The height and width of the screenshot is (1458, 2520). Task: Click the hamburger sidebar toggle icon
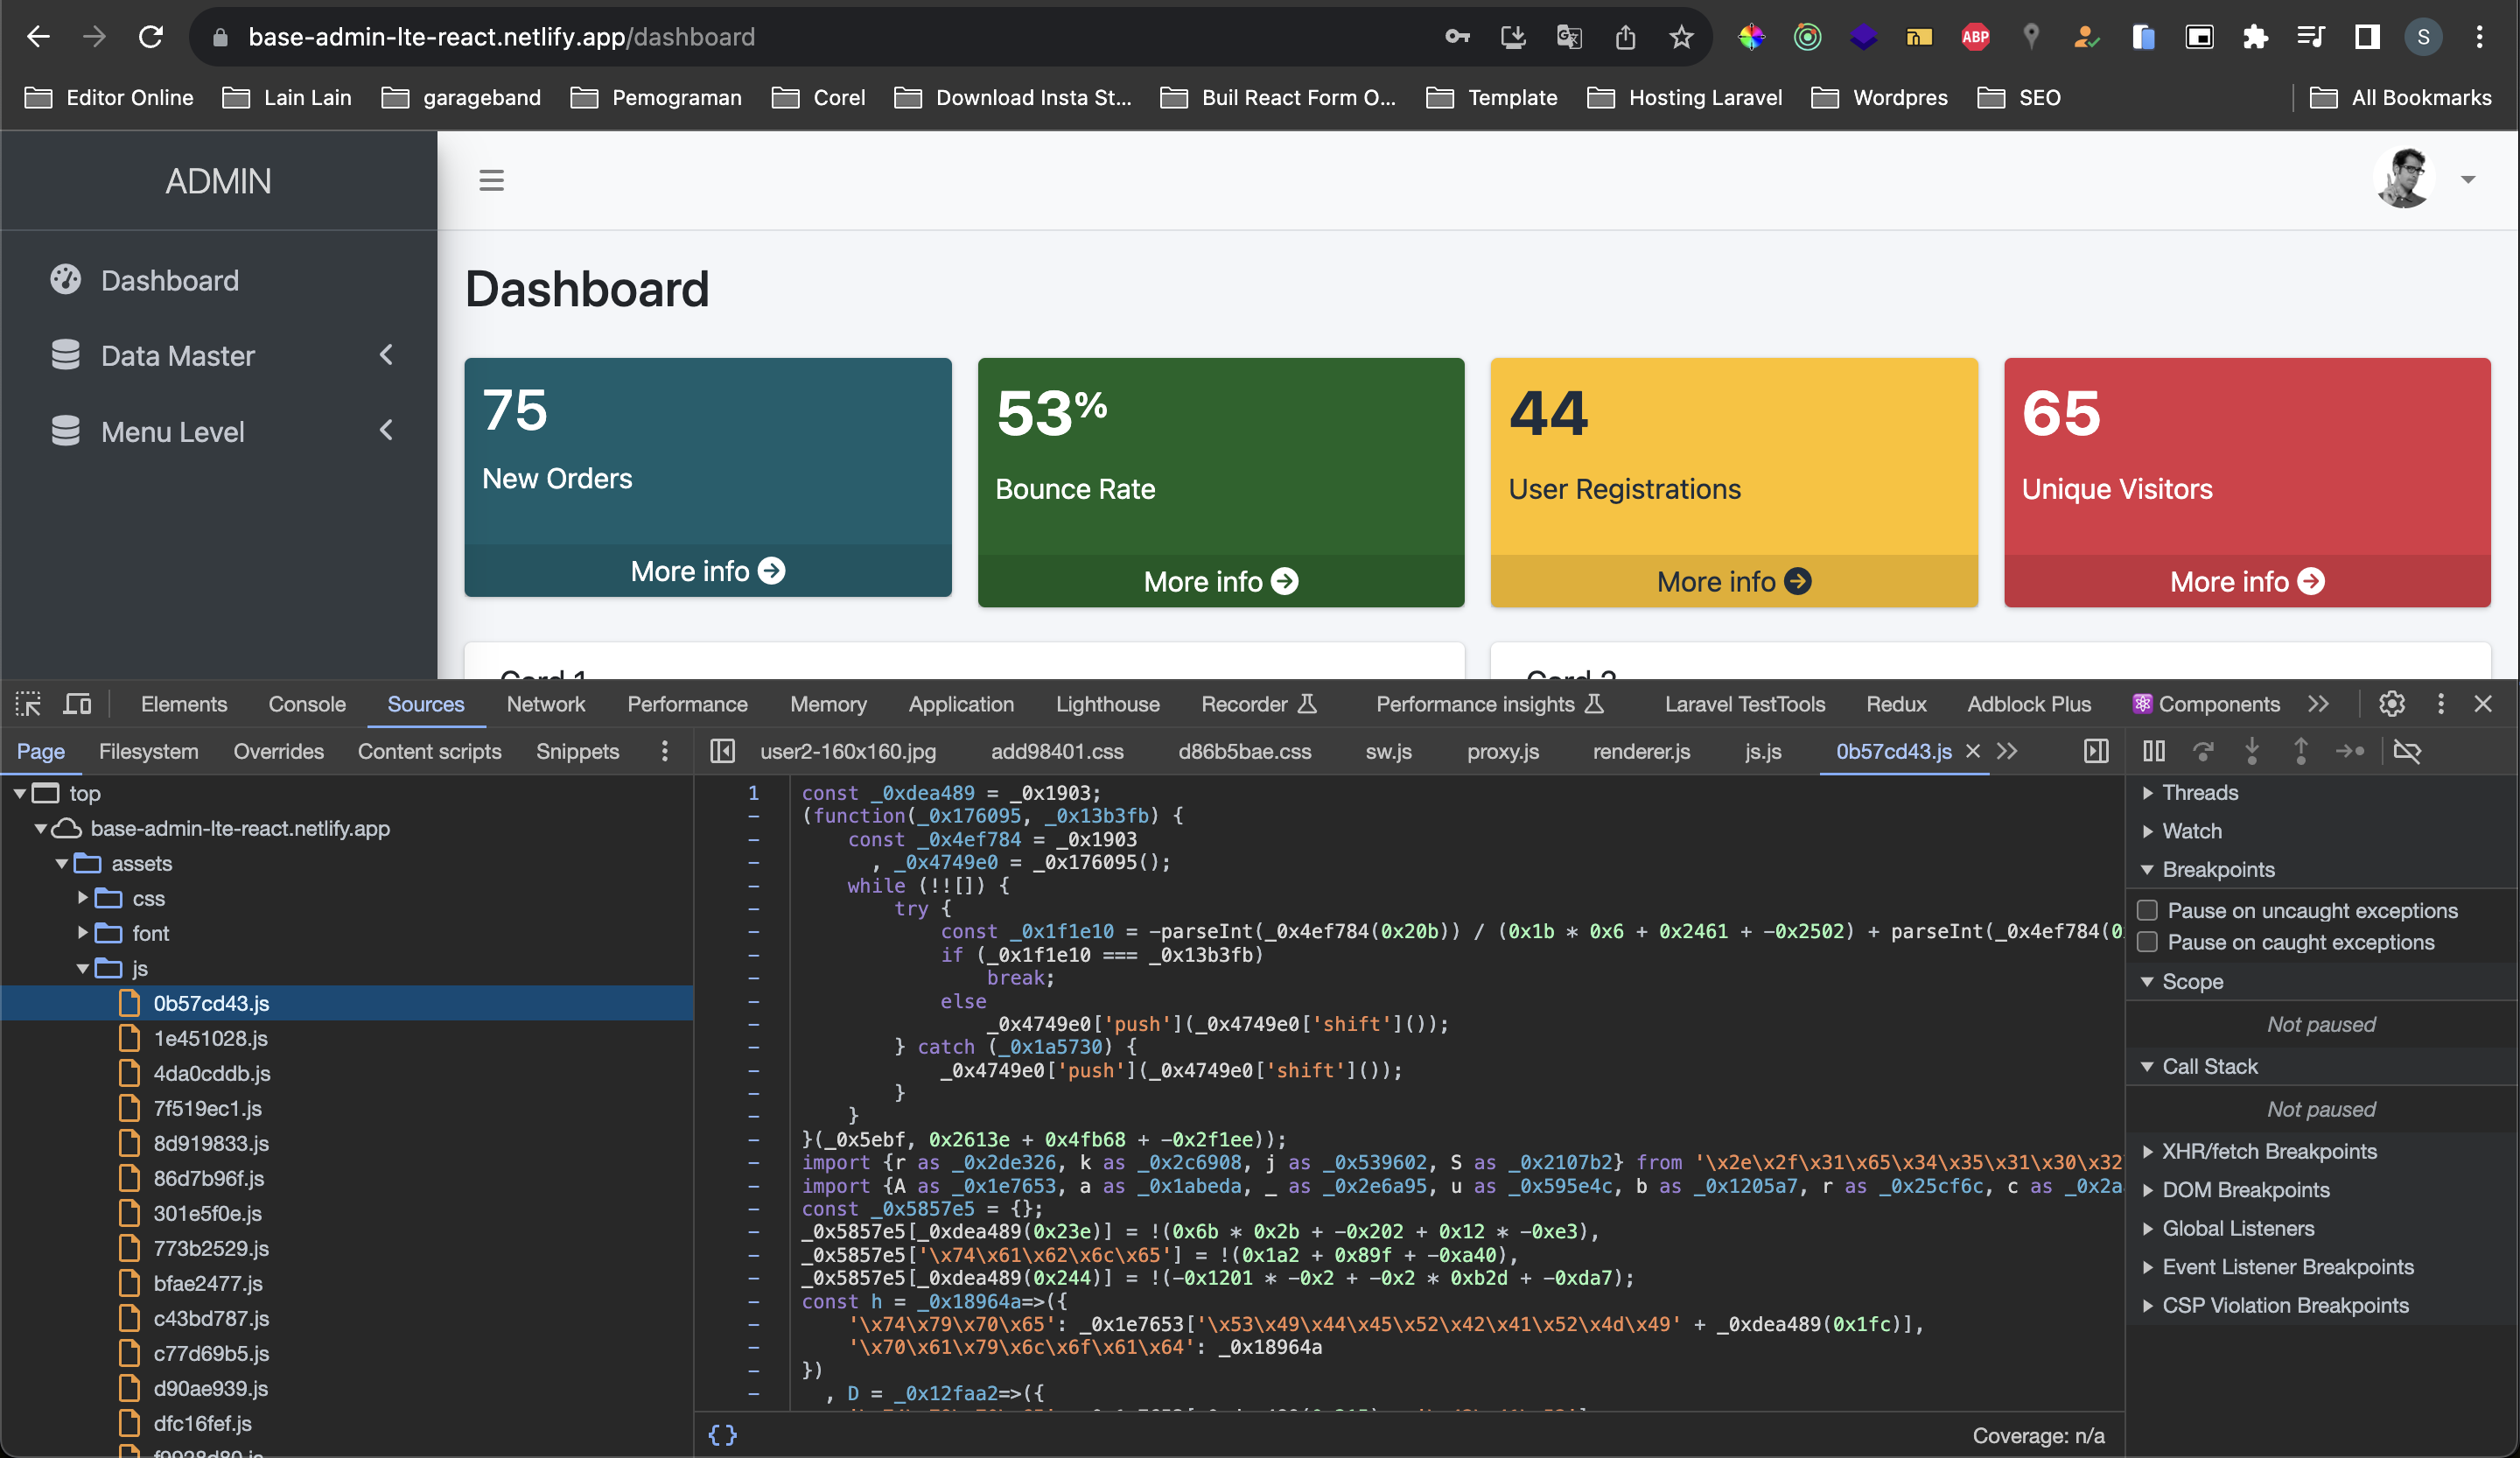(491, 180)
